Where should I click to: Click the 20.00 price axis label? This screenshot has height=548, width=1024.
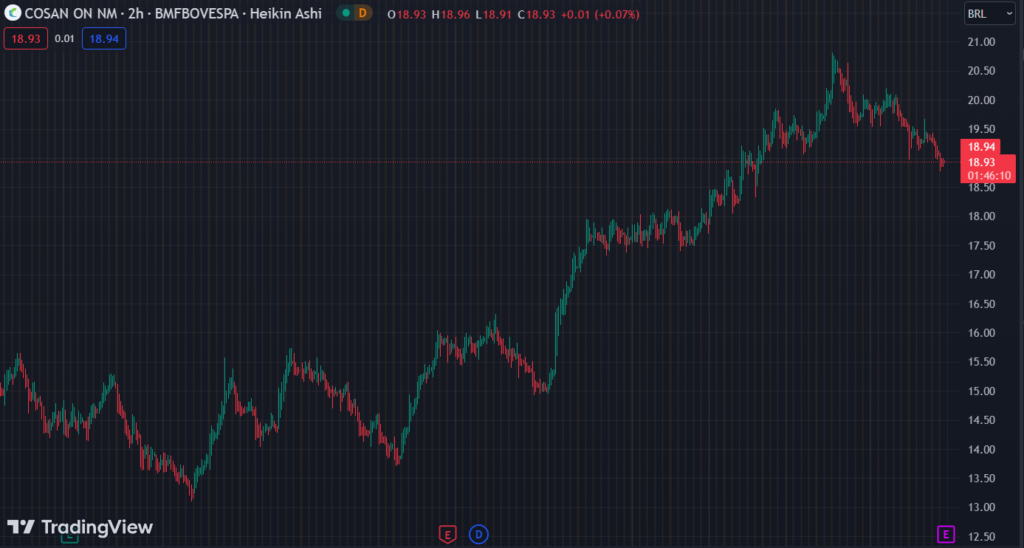point(982,100)
